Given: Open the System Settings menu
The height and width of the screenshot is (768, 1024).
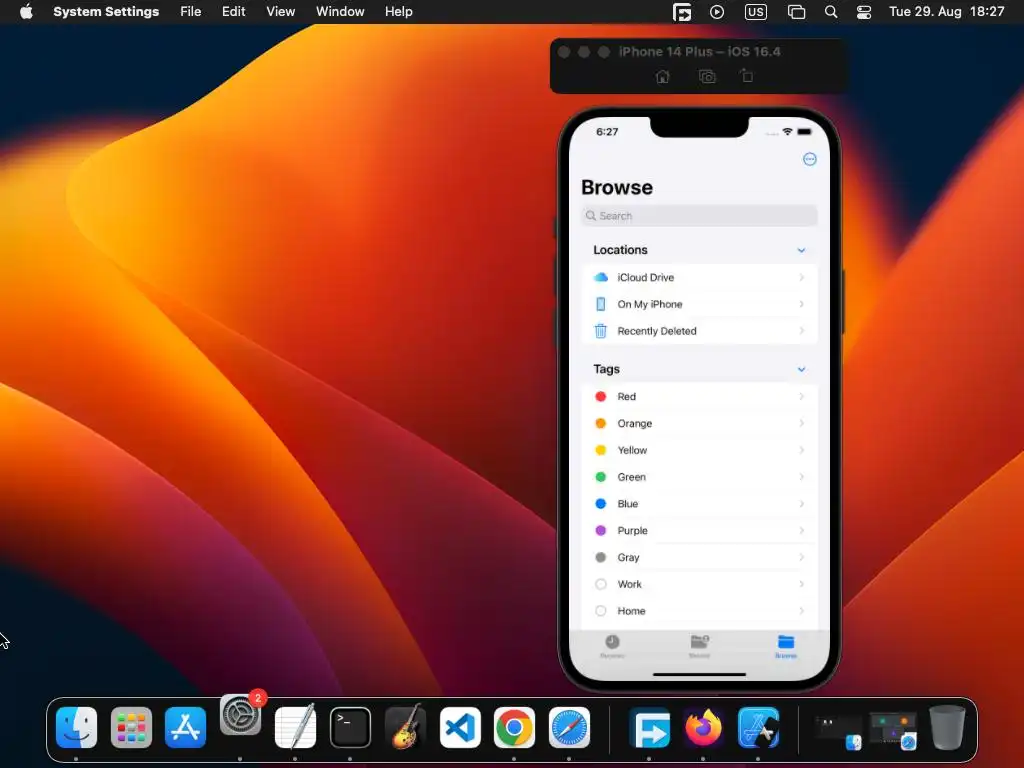Looking at the screenshot, I should (x=106, y=12).
